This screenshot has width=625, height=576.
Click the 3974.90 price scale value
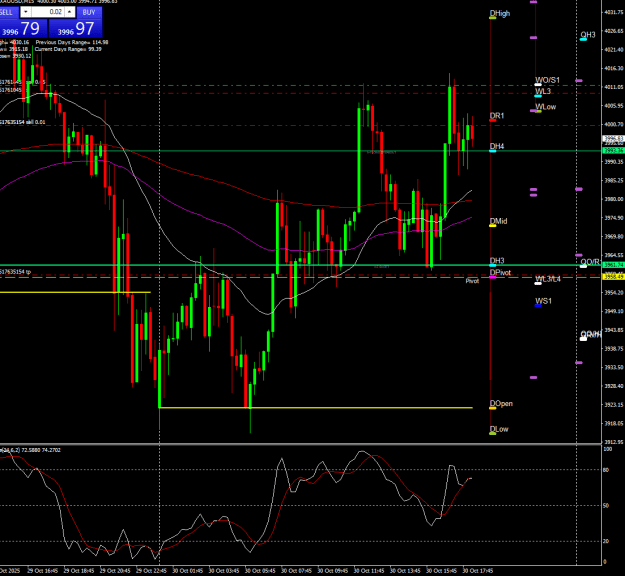(x=614, y=218)
